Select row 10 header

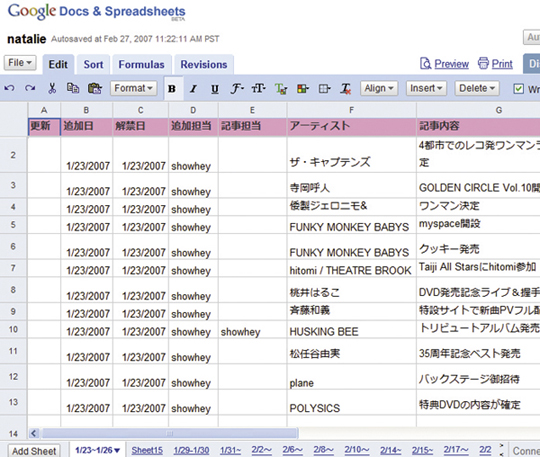click(13, 330)
